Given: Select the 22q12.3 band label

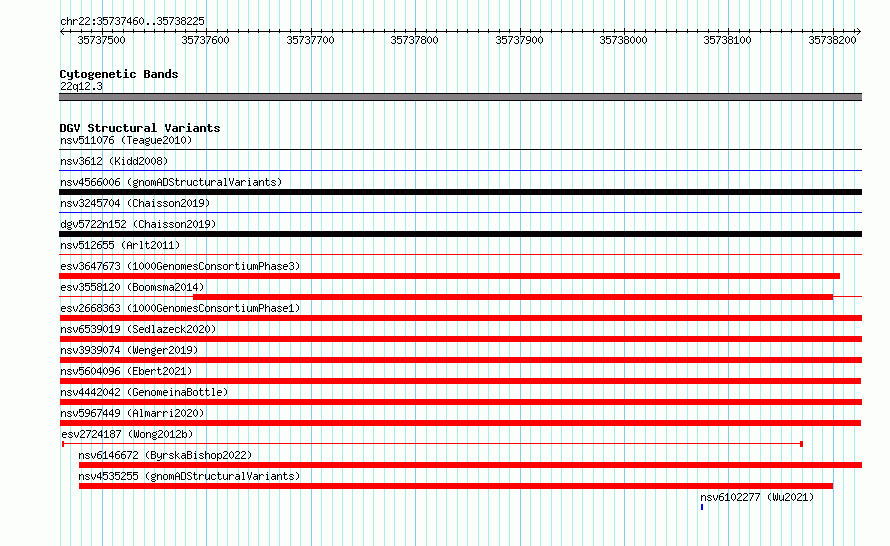Looking at the screenshot, I should click(x=81, y=86).
